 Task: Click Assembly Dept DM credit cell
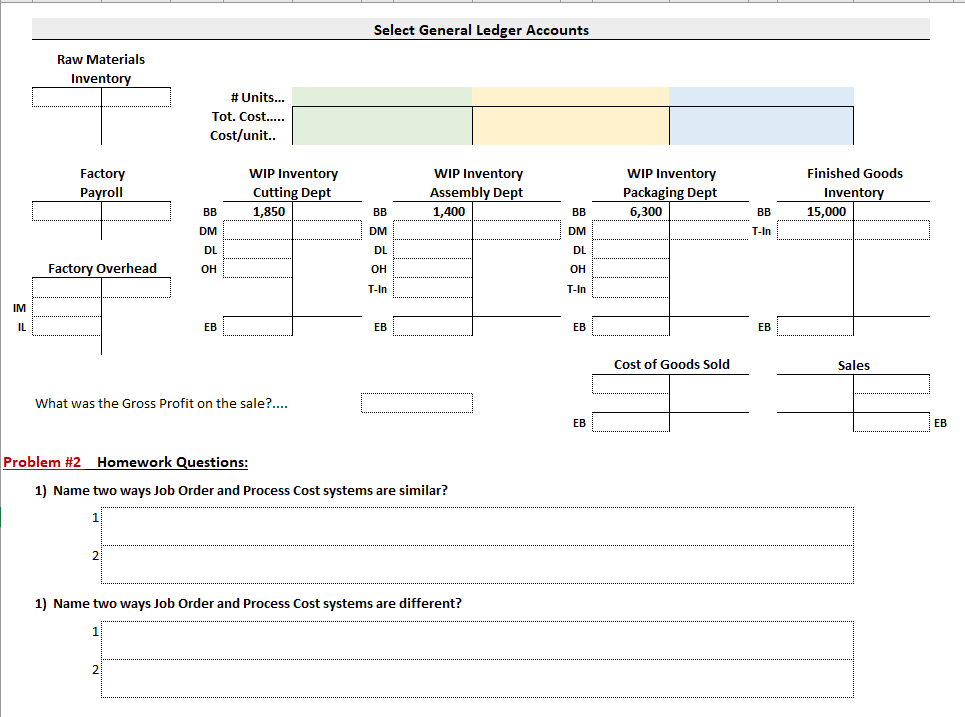pos(517,231)
